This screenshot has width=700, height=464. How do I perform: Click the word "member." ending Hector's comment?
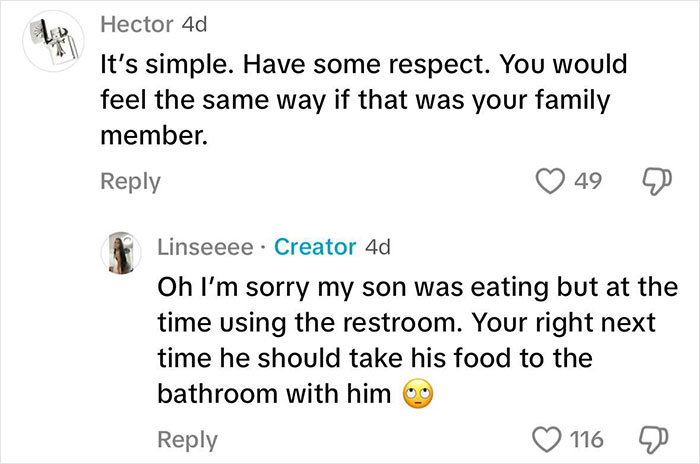[x=153, y=136]
